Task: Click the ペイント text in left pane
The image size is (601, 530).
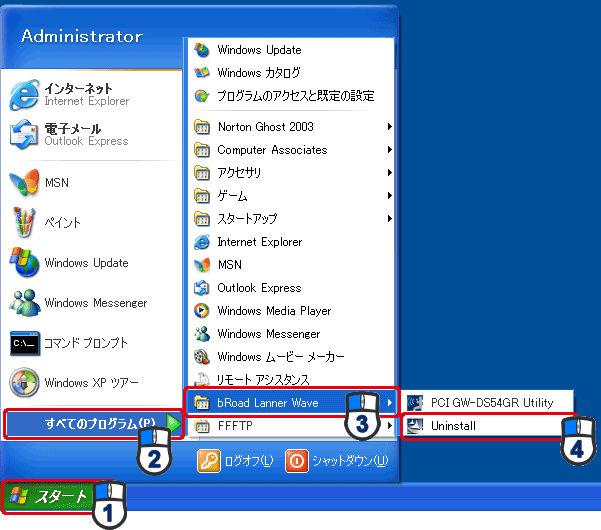Action: point(62,223)
